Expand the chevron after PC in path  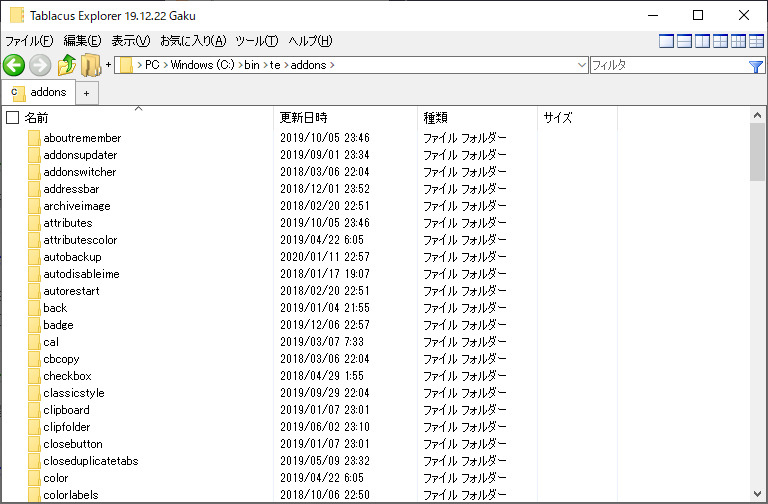pyautogui.click(x=165, y=65)
